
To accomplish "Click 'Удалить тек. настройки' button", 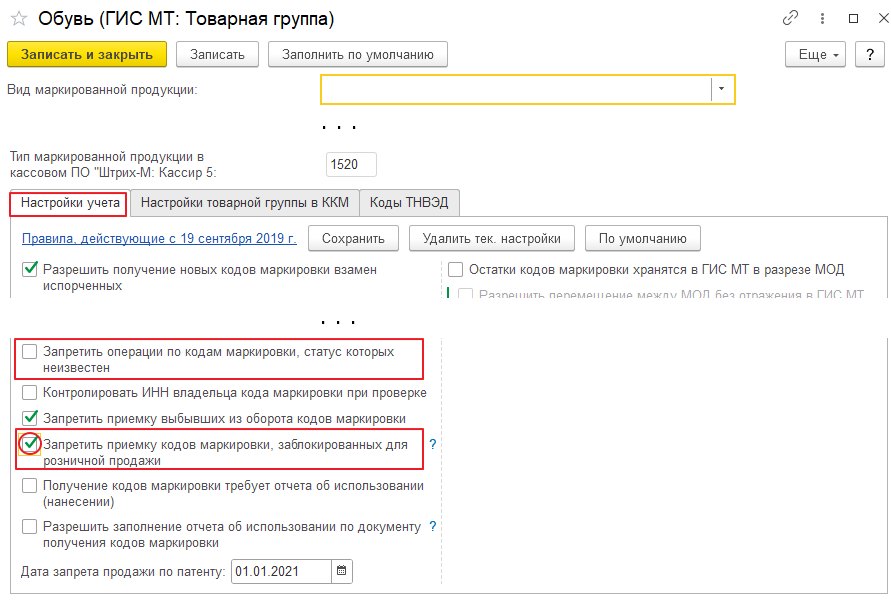I will click(492, 239).
